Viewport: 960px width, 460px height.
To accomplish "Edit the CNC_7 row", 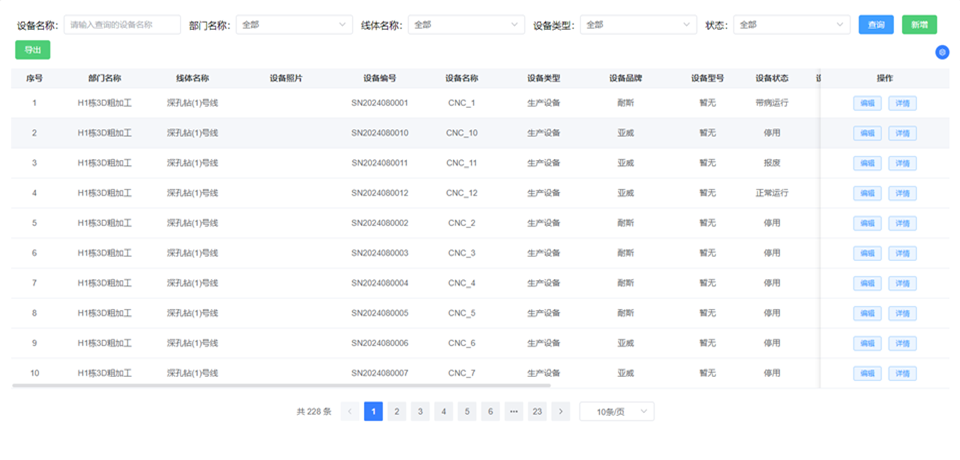I will pyautogui.click(x=868, y=374).
